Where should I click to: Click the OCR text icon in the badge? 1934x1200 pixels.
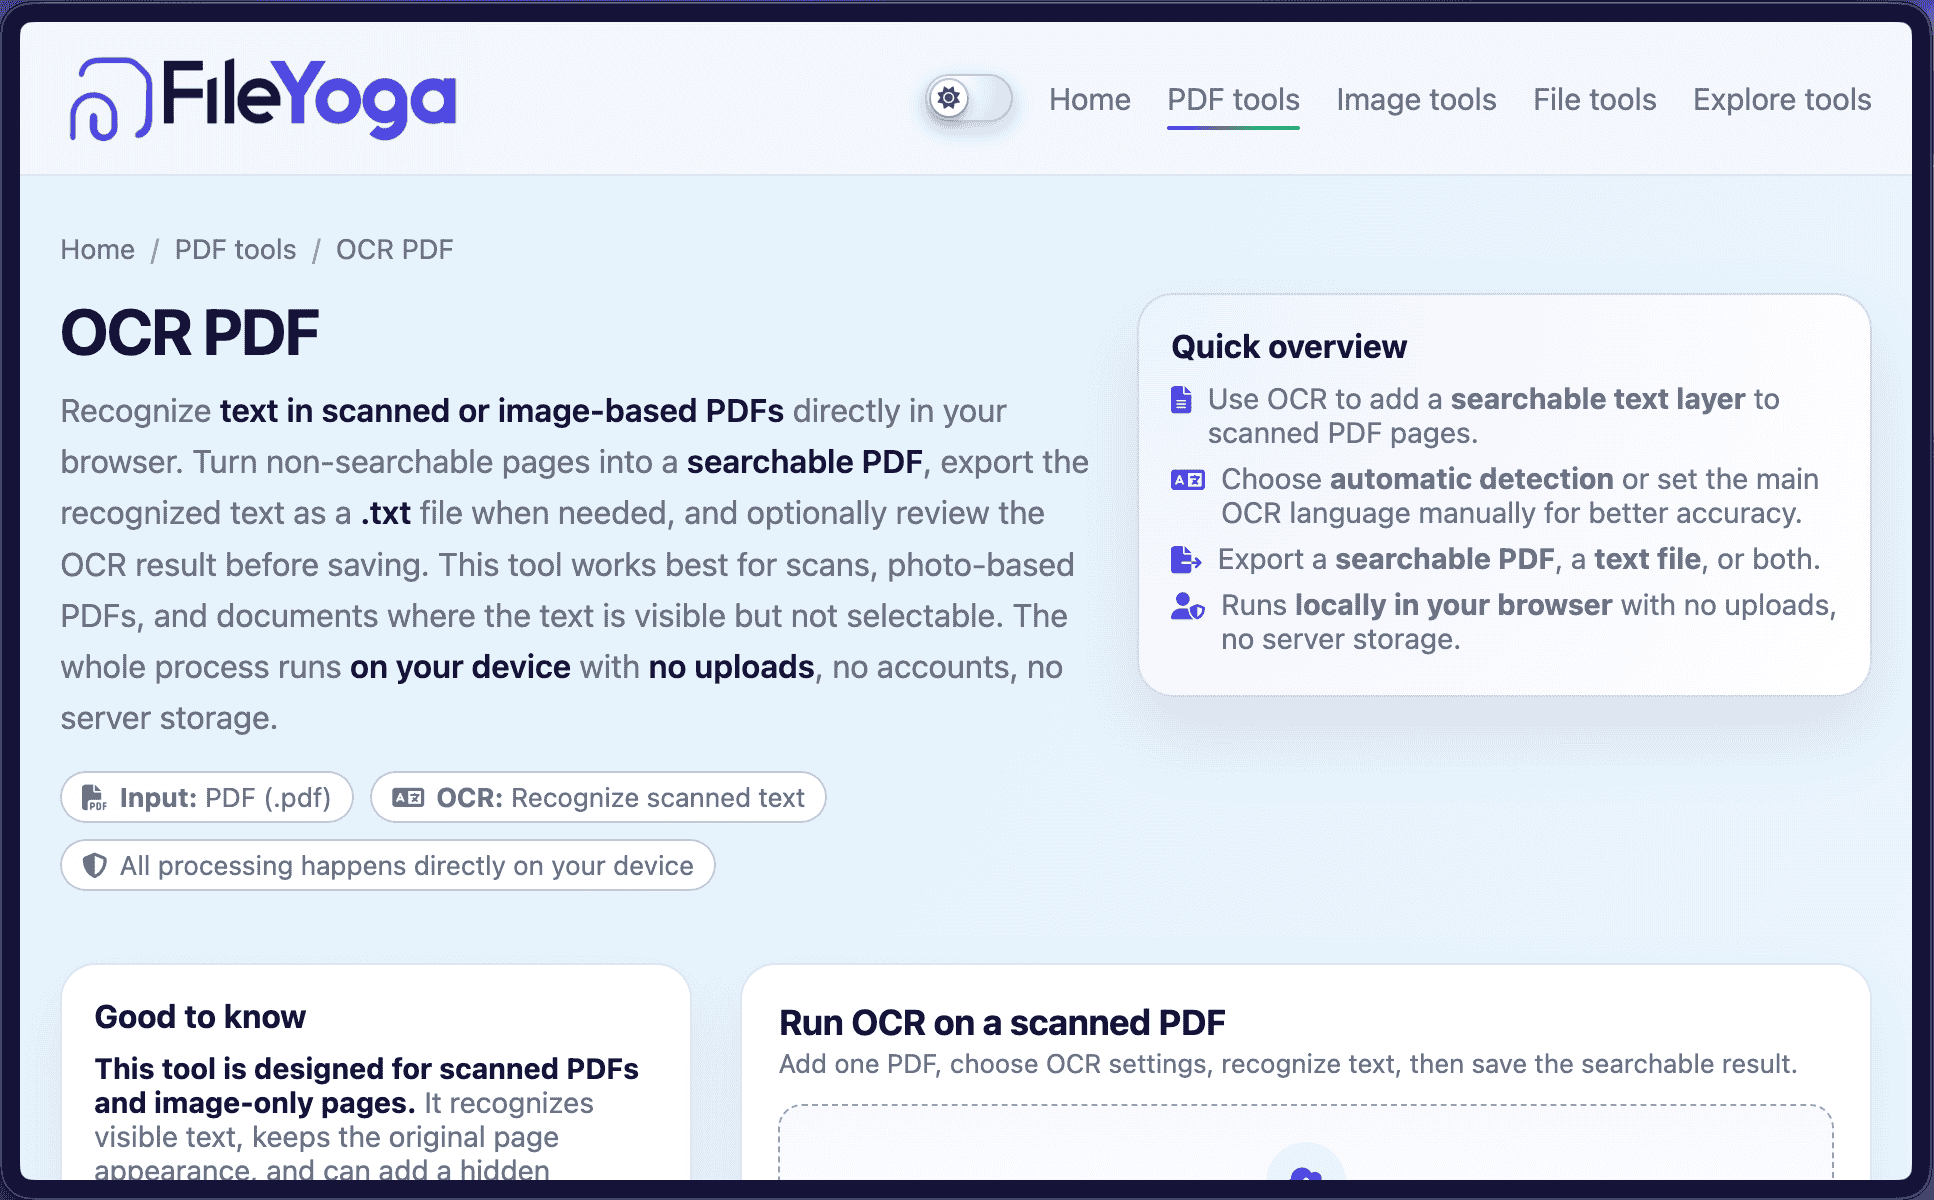click(408, 798)
